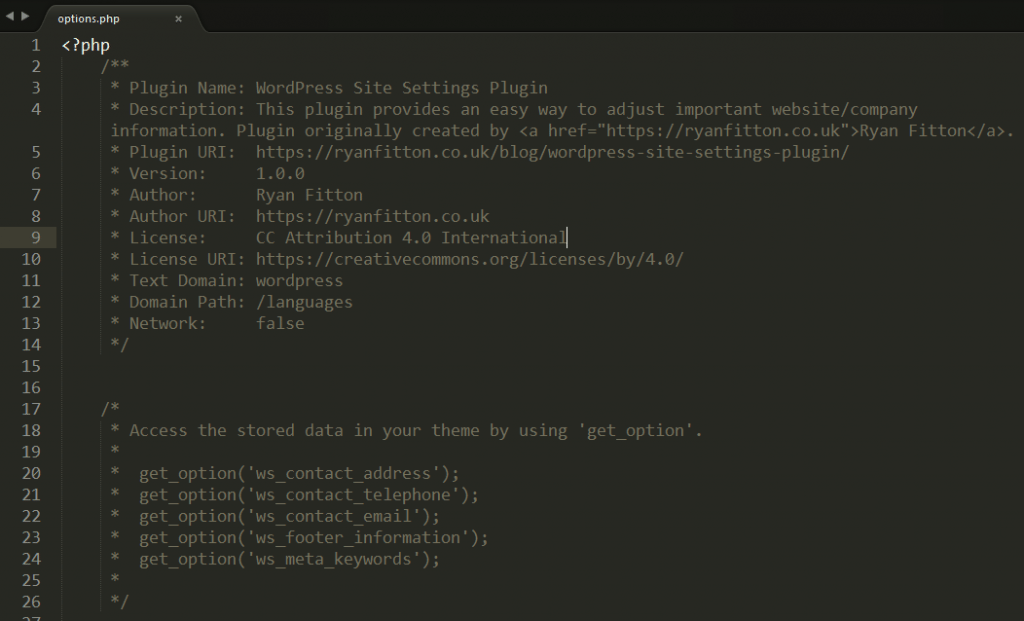Select the options.php tab

[90, 17]
